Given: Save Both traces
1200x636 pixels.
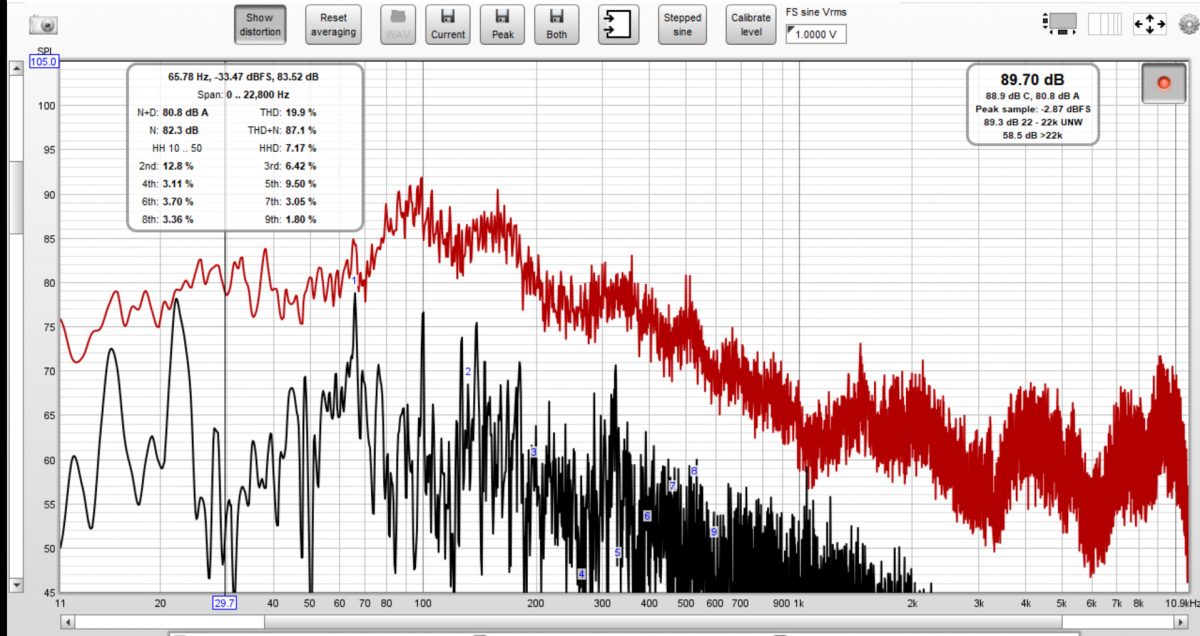Looking at the screenshot, I should (x=556, y=25).
